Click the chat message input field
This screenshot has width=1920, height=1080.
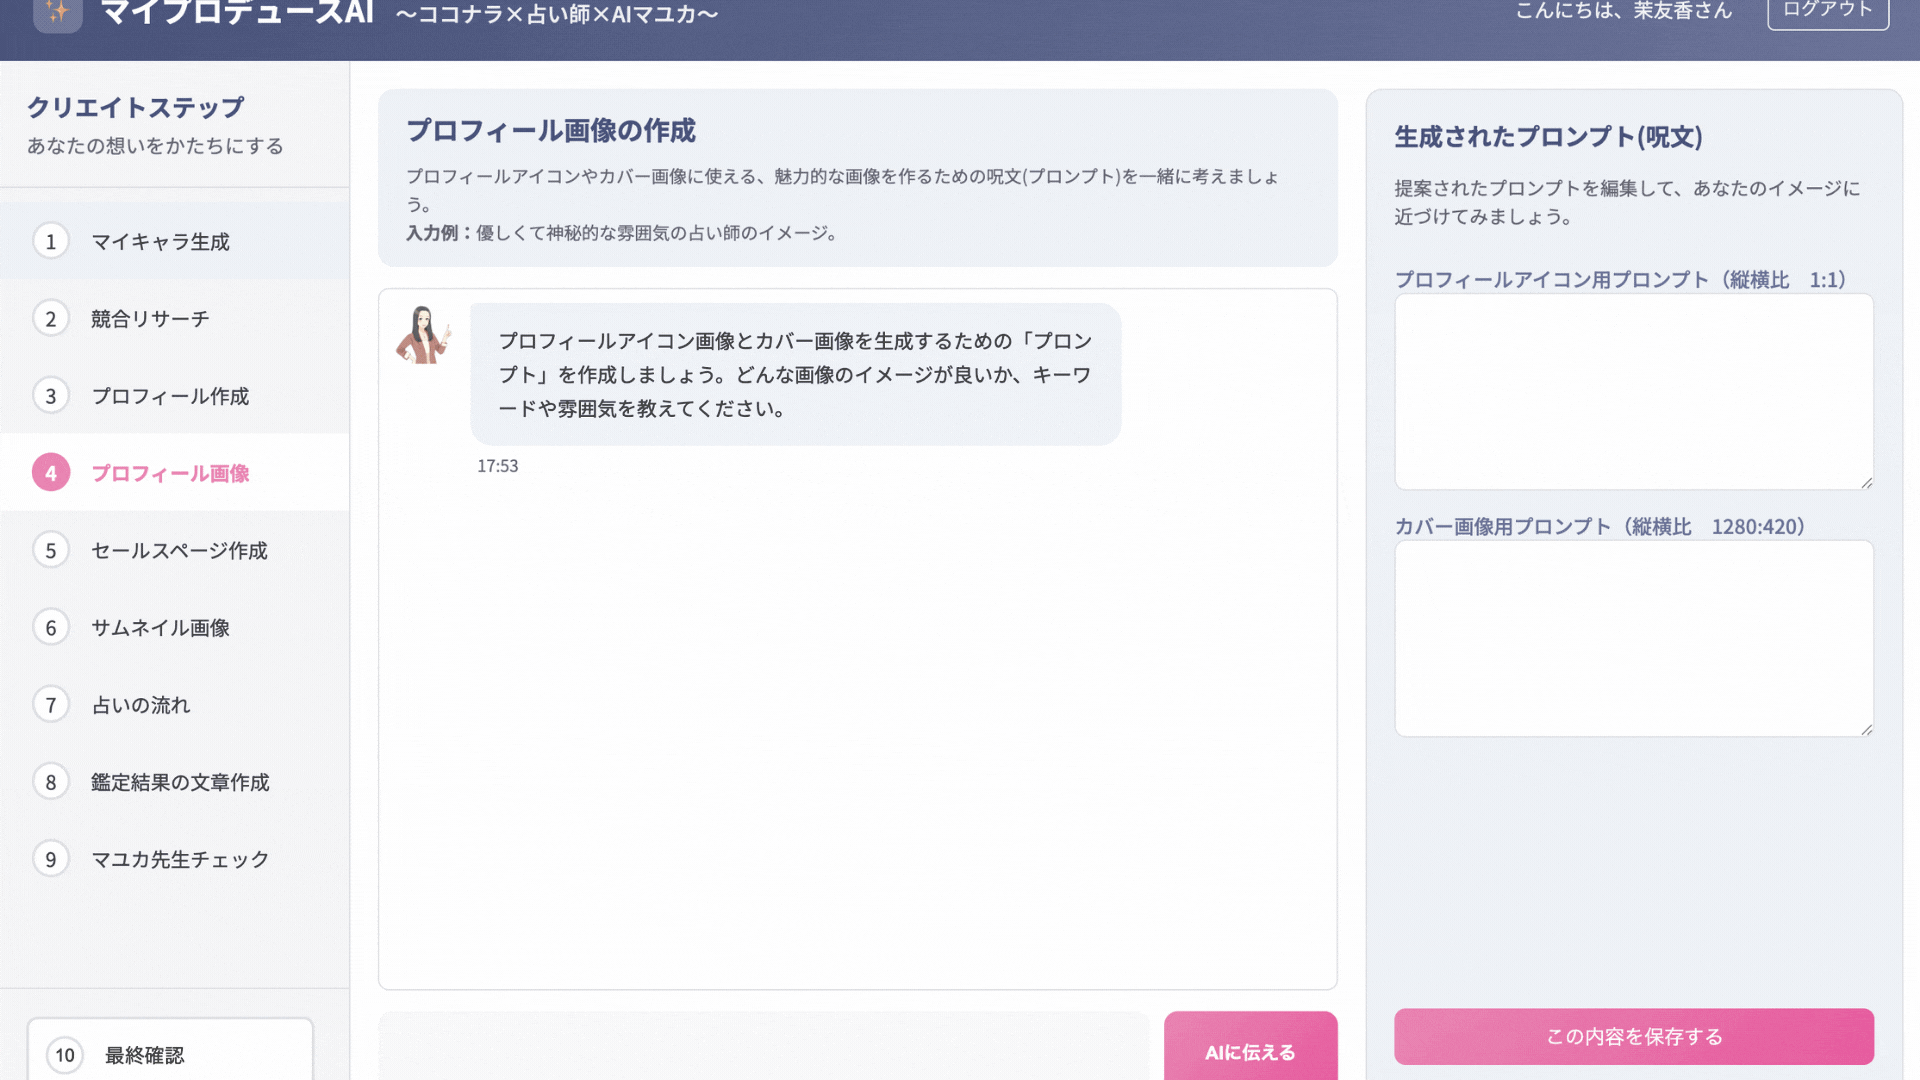(x=764, y=1047)
